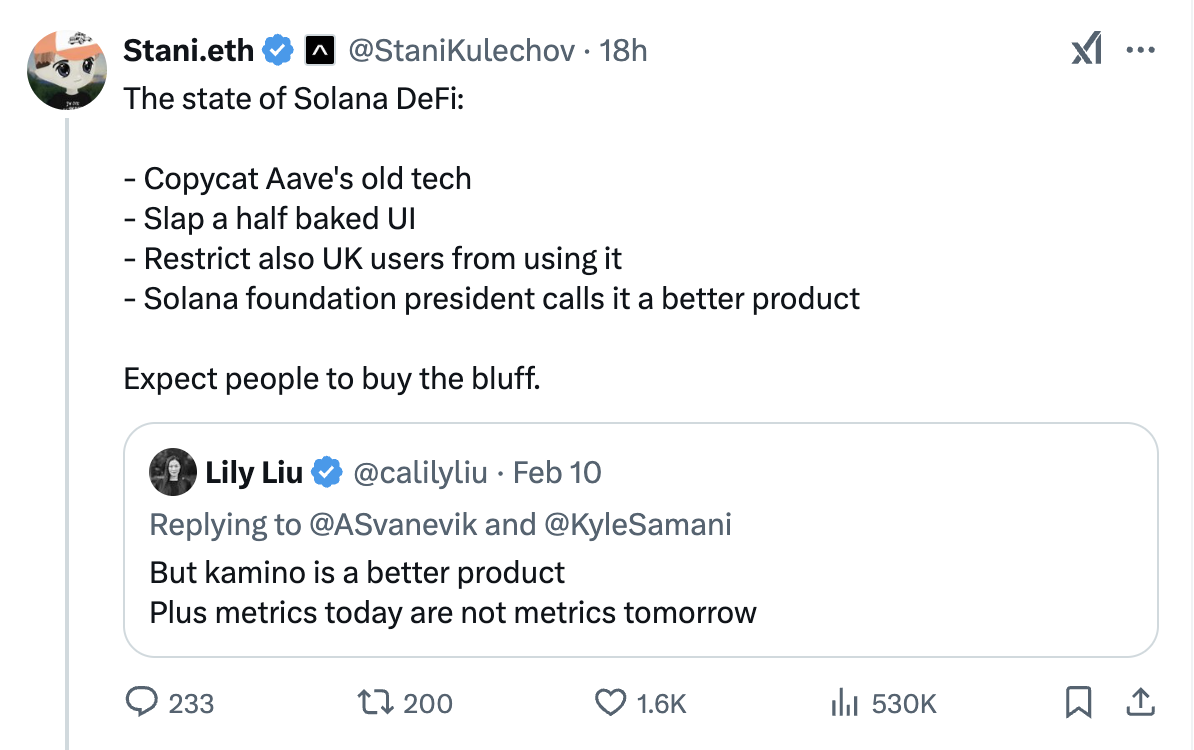1194x750 pixels.
Task: Click the Lily Liu display name
Action: (254, 472)
